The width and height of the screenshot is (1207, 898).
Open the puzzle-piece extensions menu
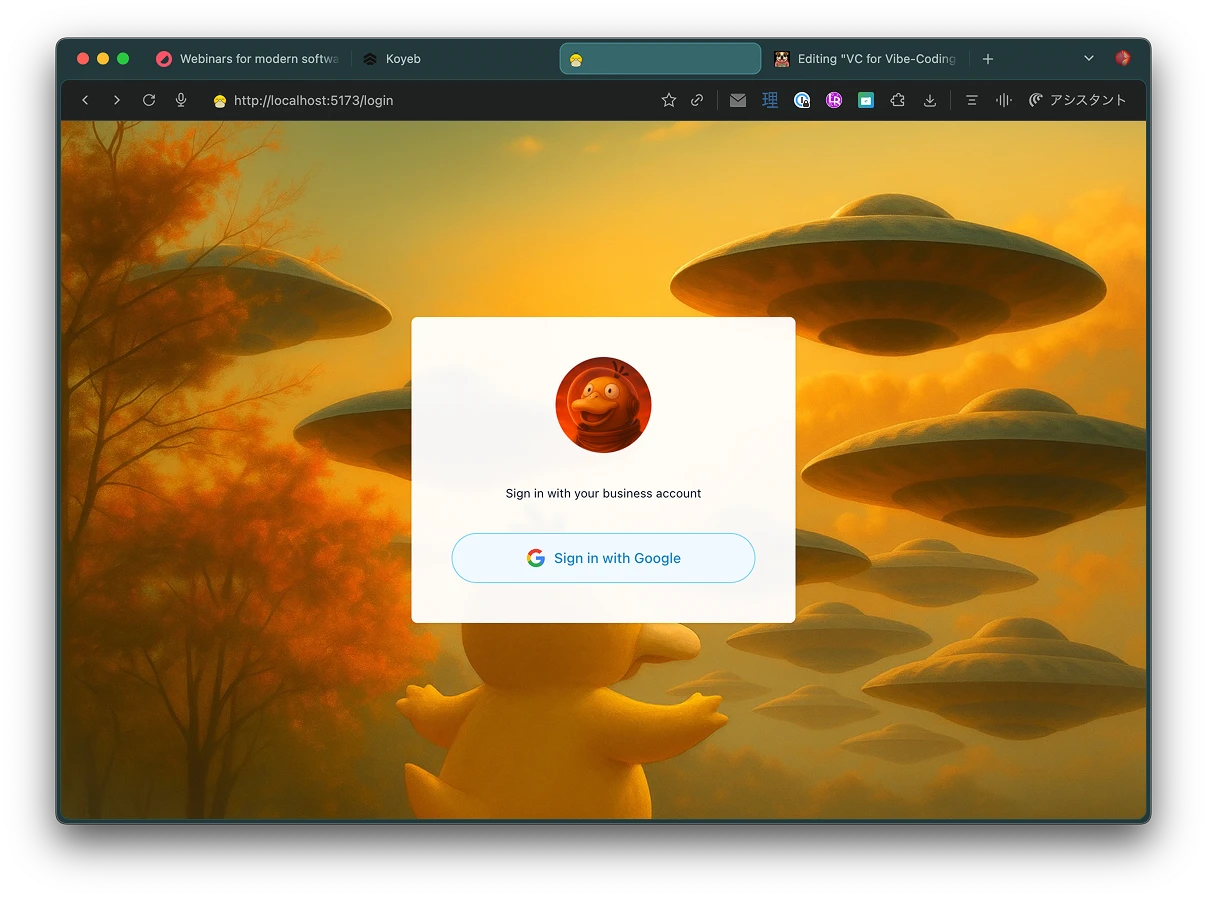[898, 100]
